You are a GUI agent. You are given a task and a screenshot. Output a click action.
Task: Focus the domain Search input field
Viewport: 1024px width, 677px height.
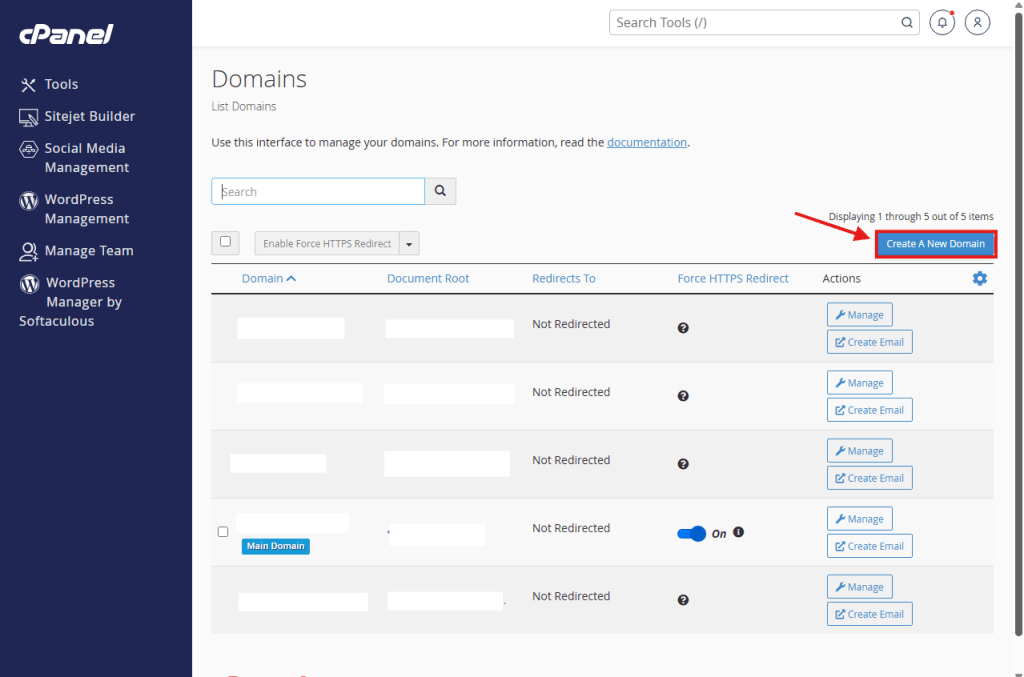coord(318,191)
